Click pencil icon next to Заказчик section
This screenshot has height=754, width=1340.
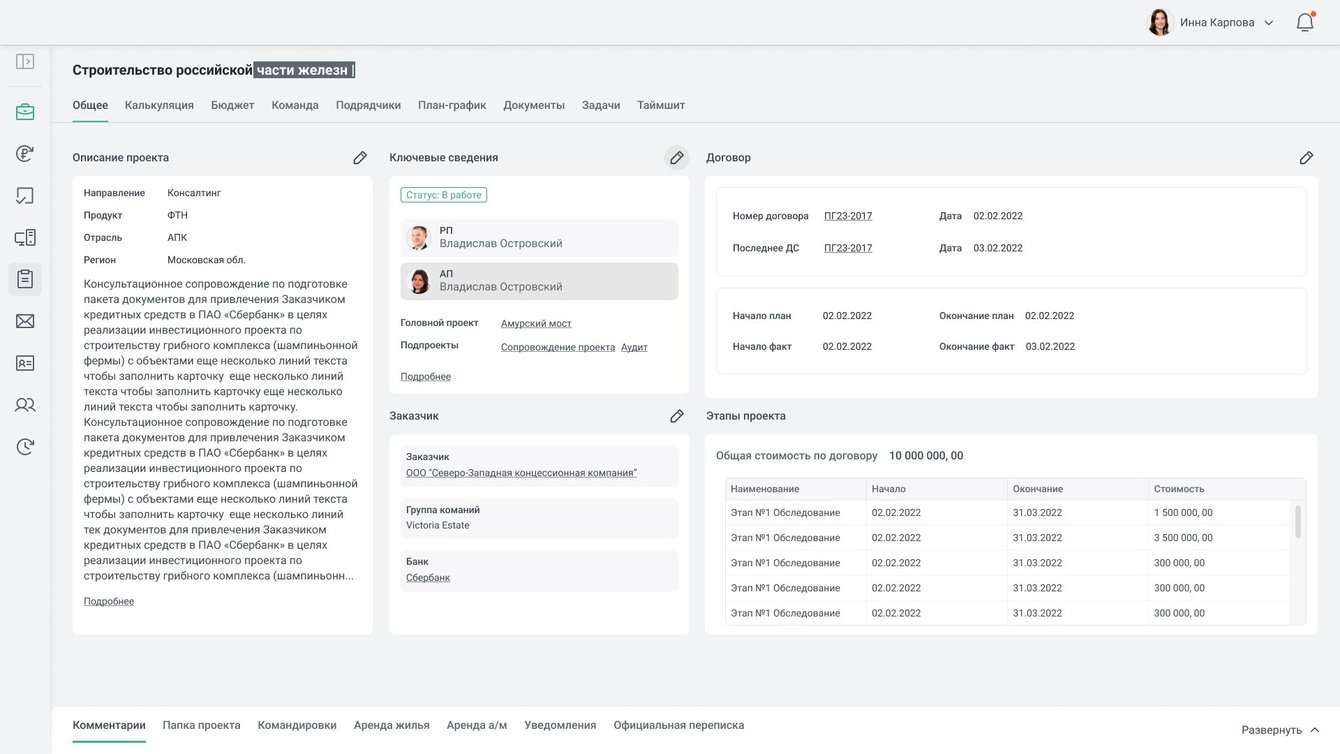[677, 416]
